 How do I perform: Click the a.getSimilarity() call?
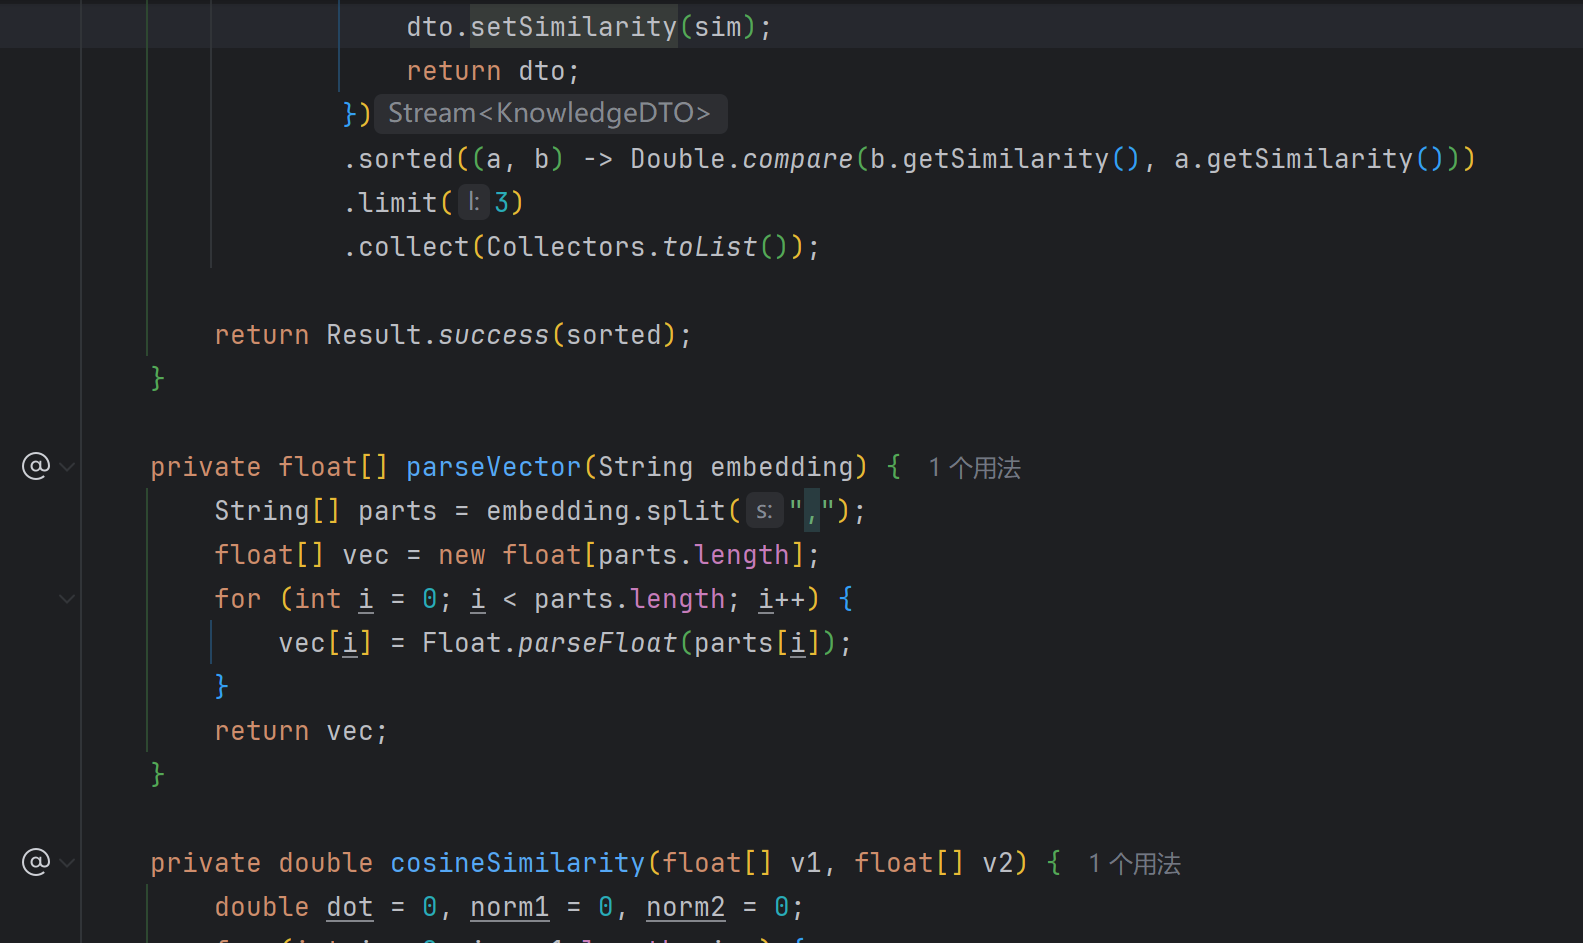coord(1309,159)
